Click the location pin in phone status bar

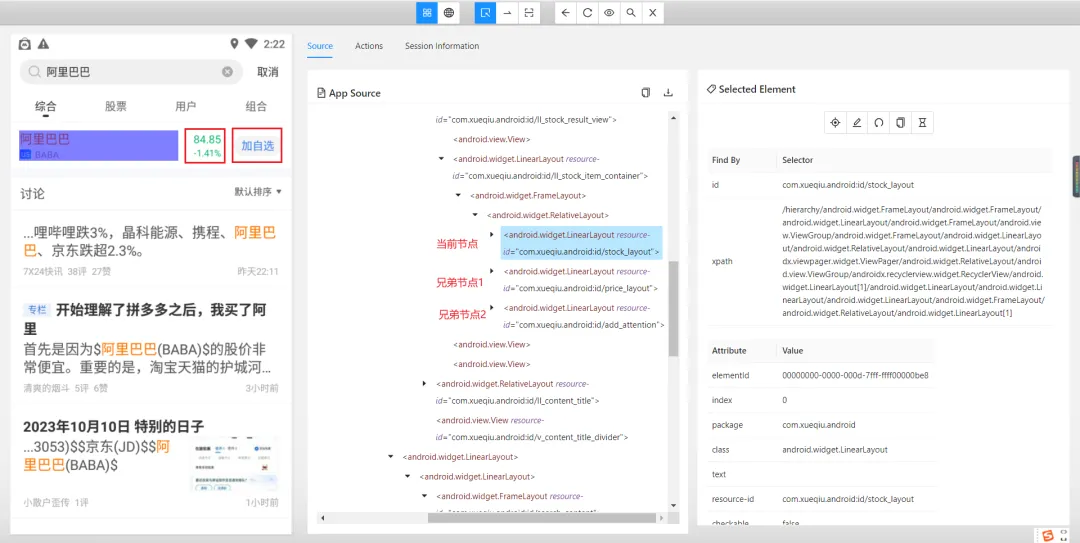point(234,44)
